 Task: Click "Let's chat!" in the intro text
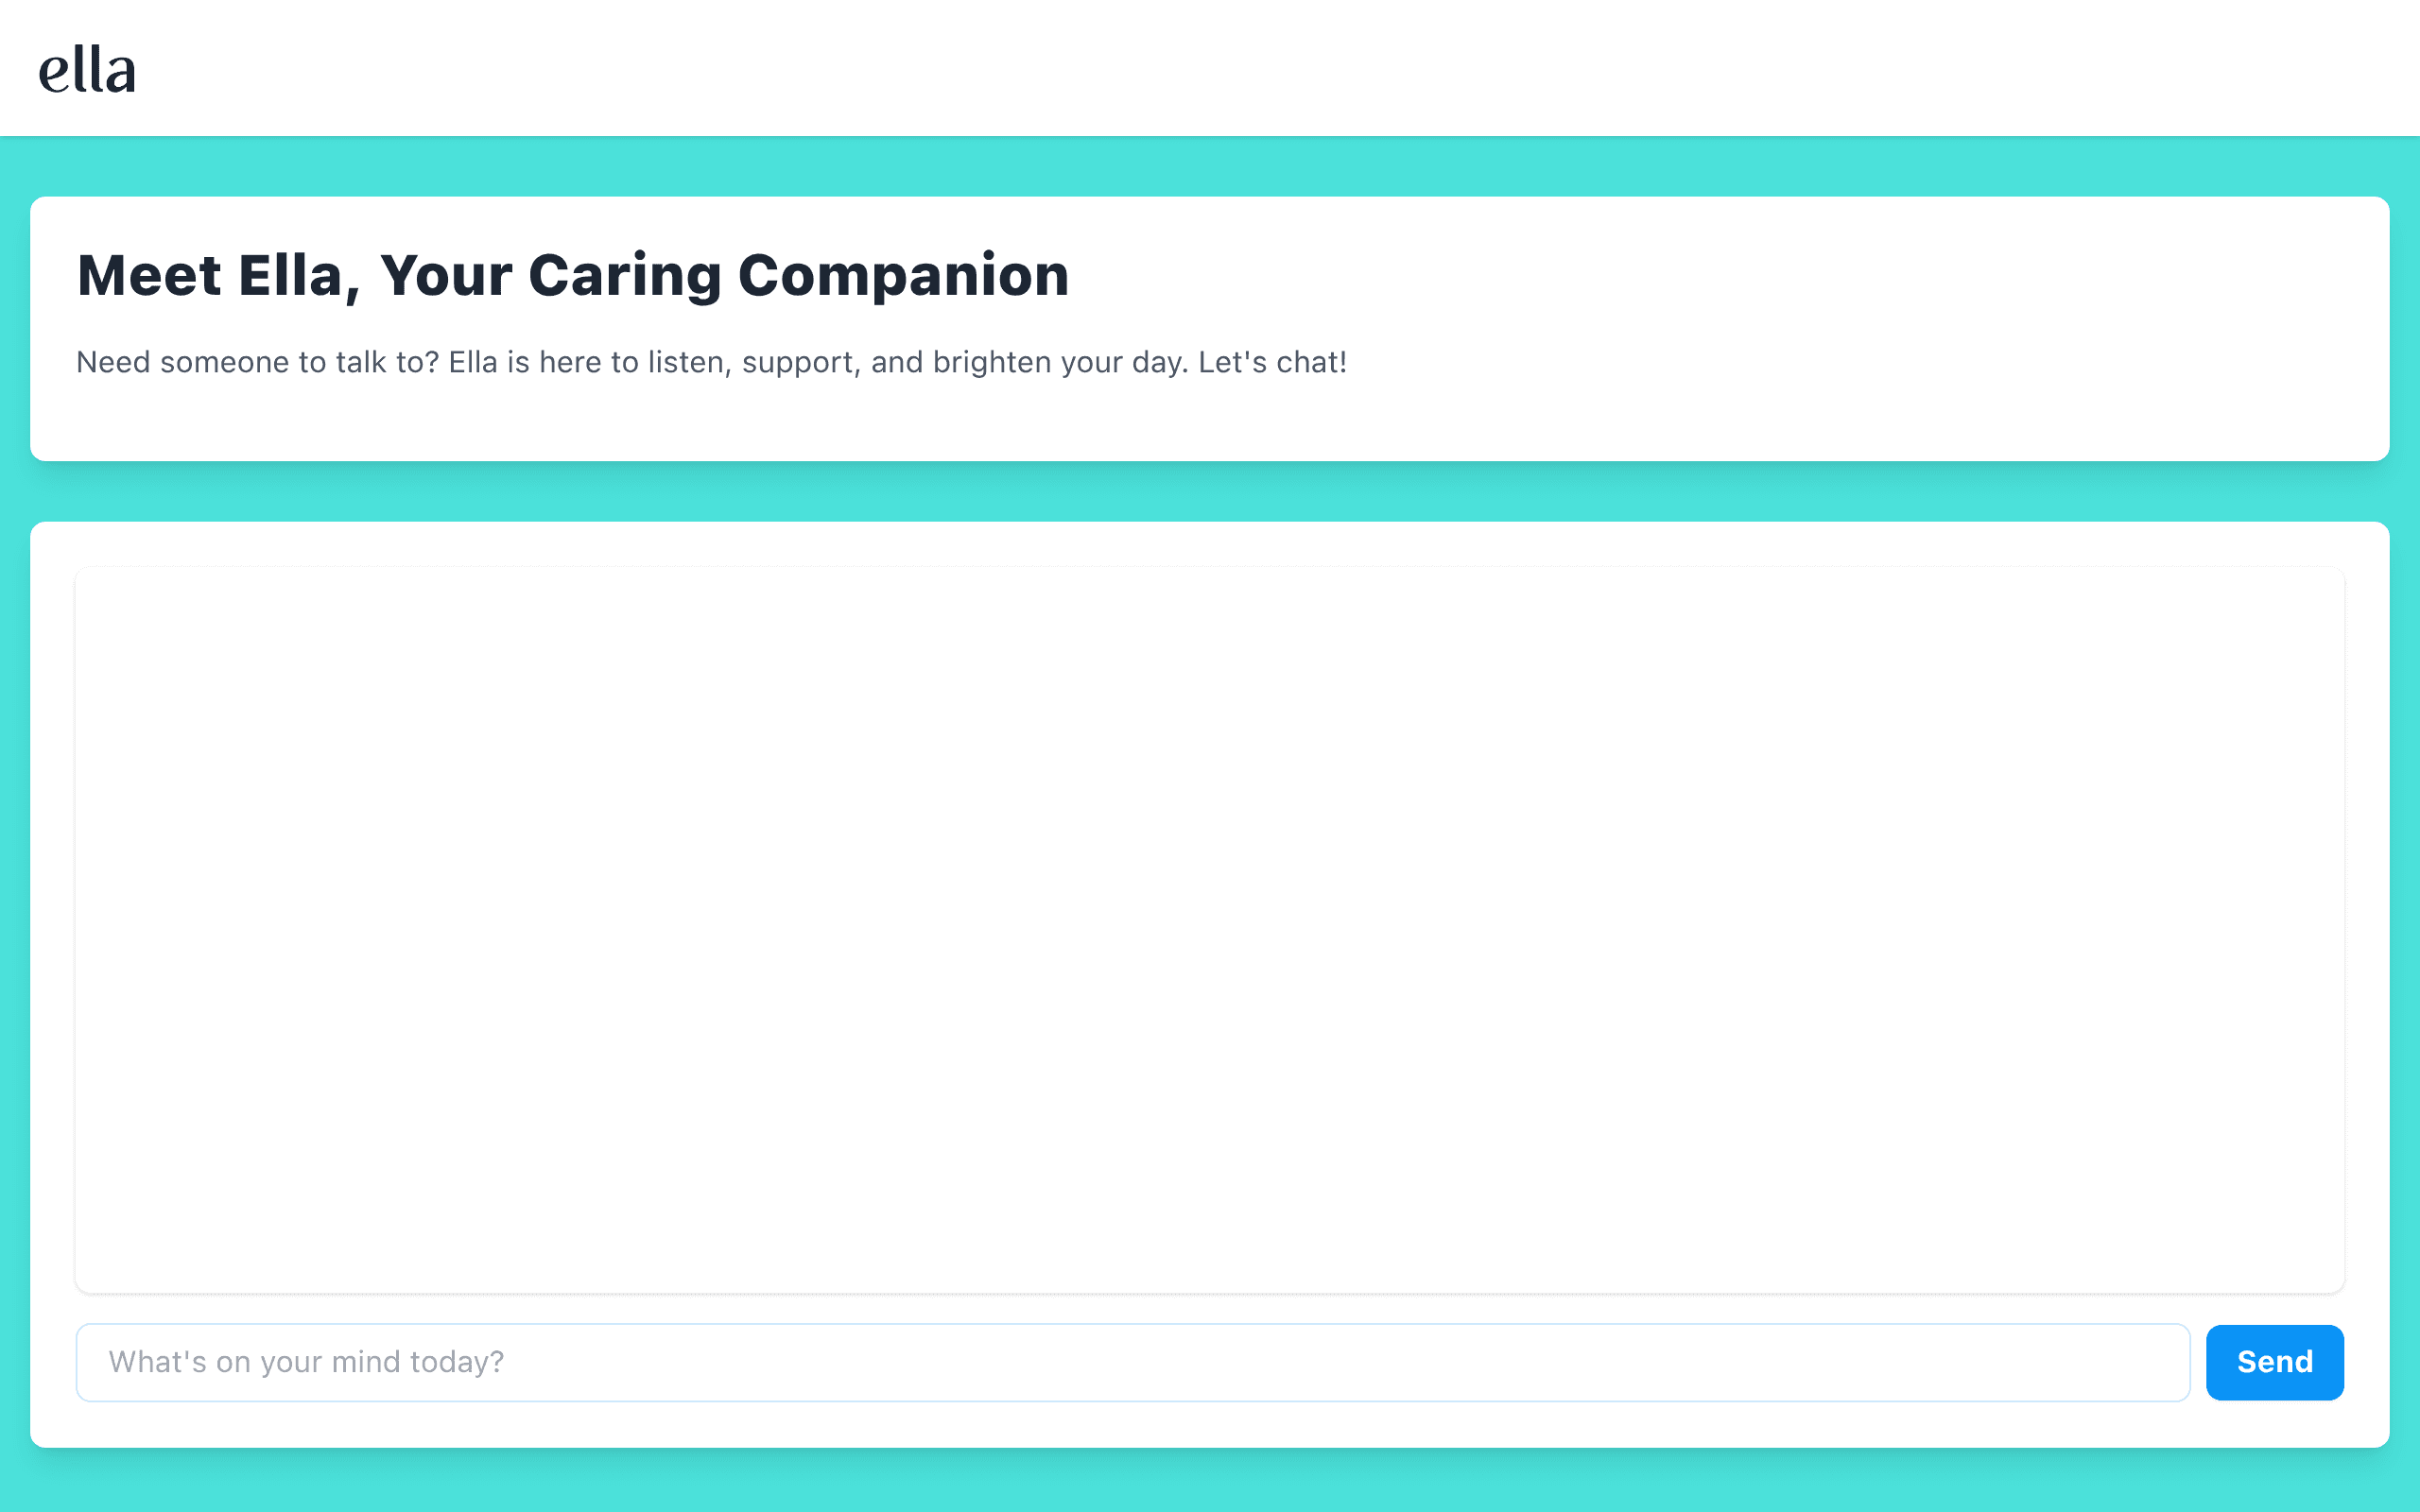1272,362
